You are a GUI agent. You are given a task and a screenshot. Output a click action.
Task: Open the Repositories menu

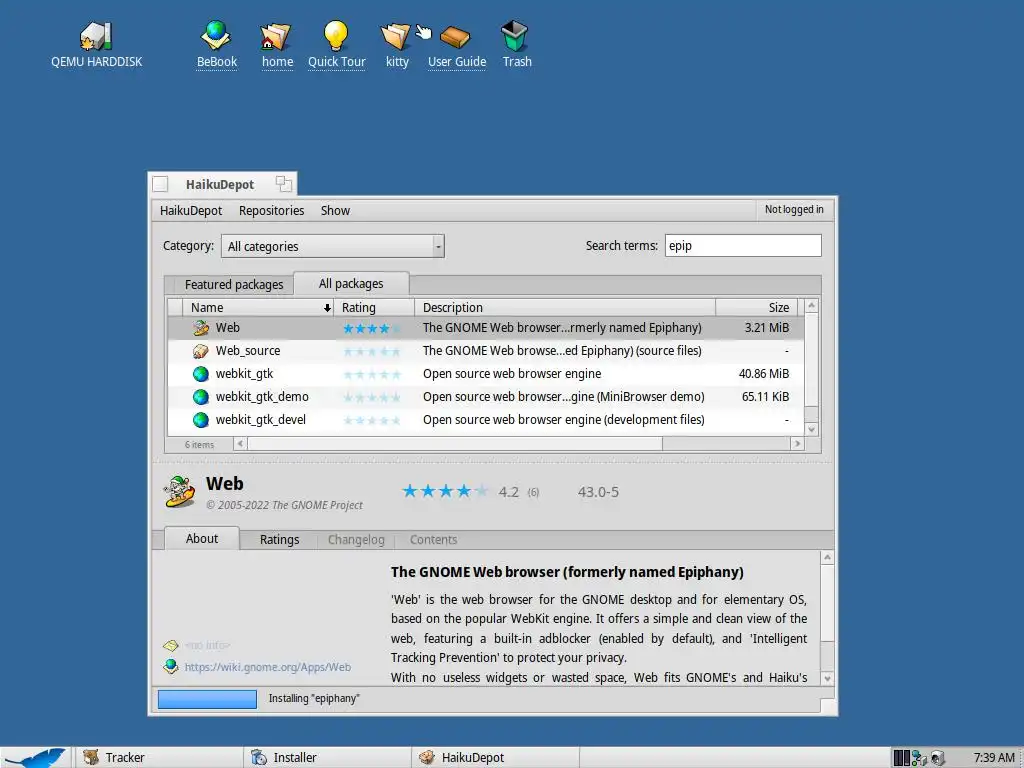pos(271,210)
